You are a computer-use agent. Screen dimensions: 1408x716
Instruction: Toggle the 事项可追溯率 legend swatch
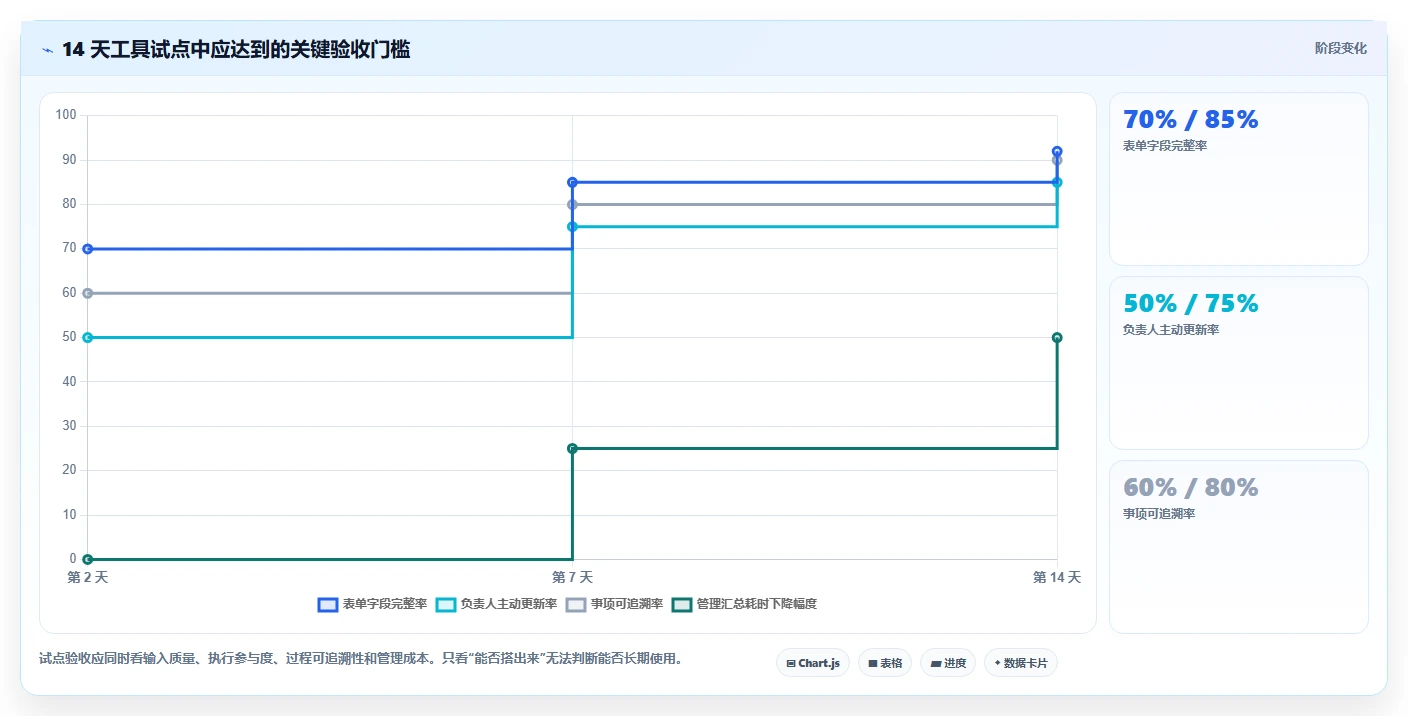click(x=576, y=604)
